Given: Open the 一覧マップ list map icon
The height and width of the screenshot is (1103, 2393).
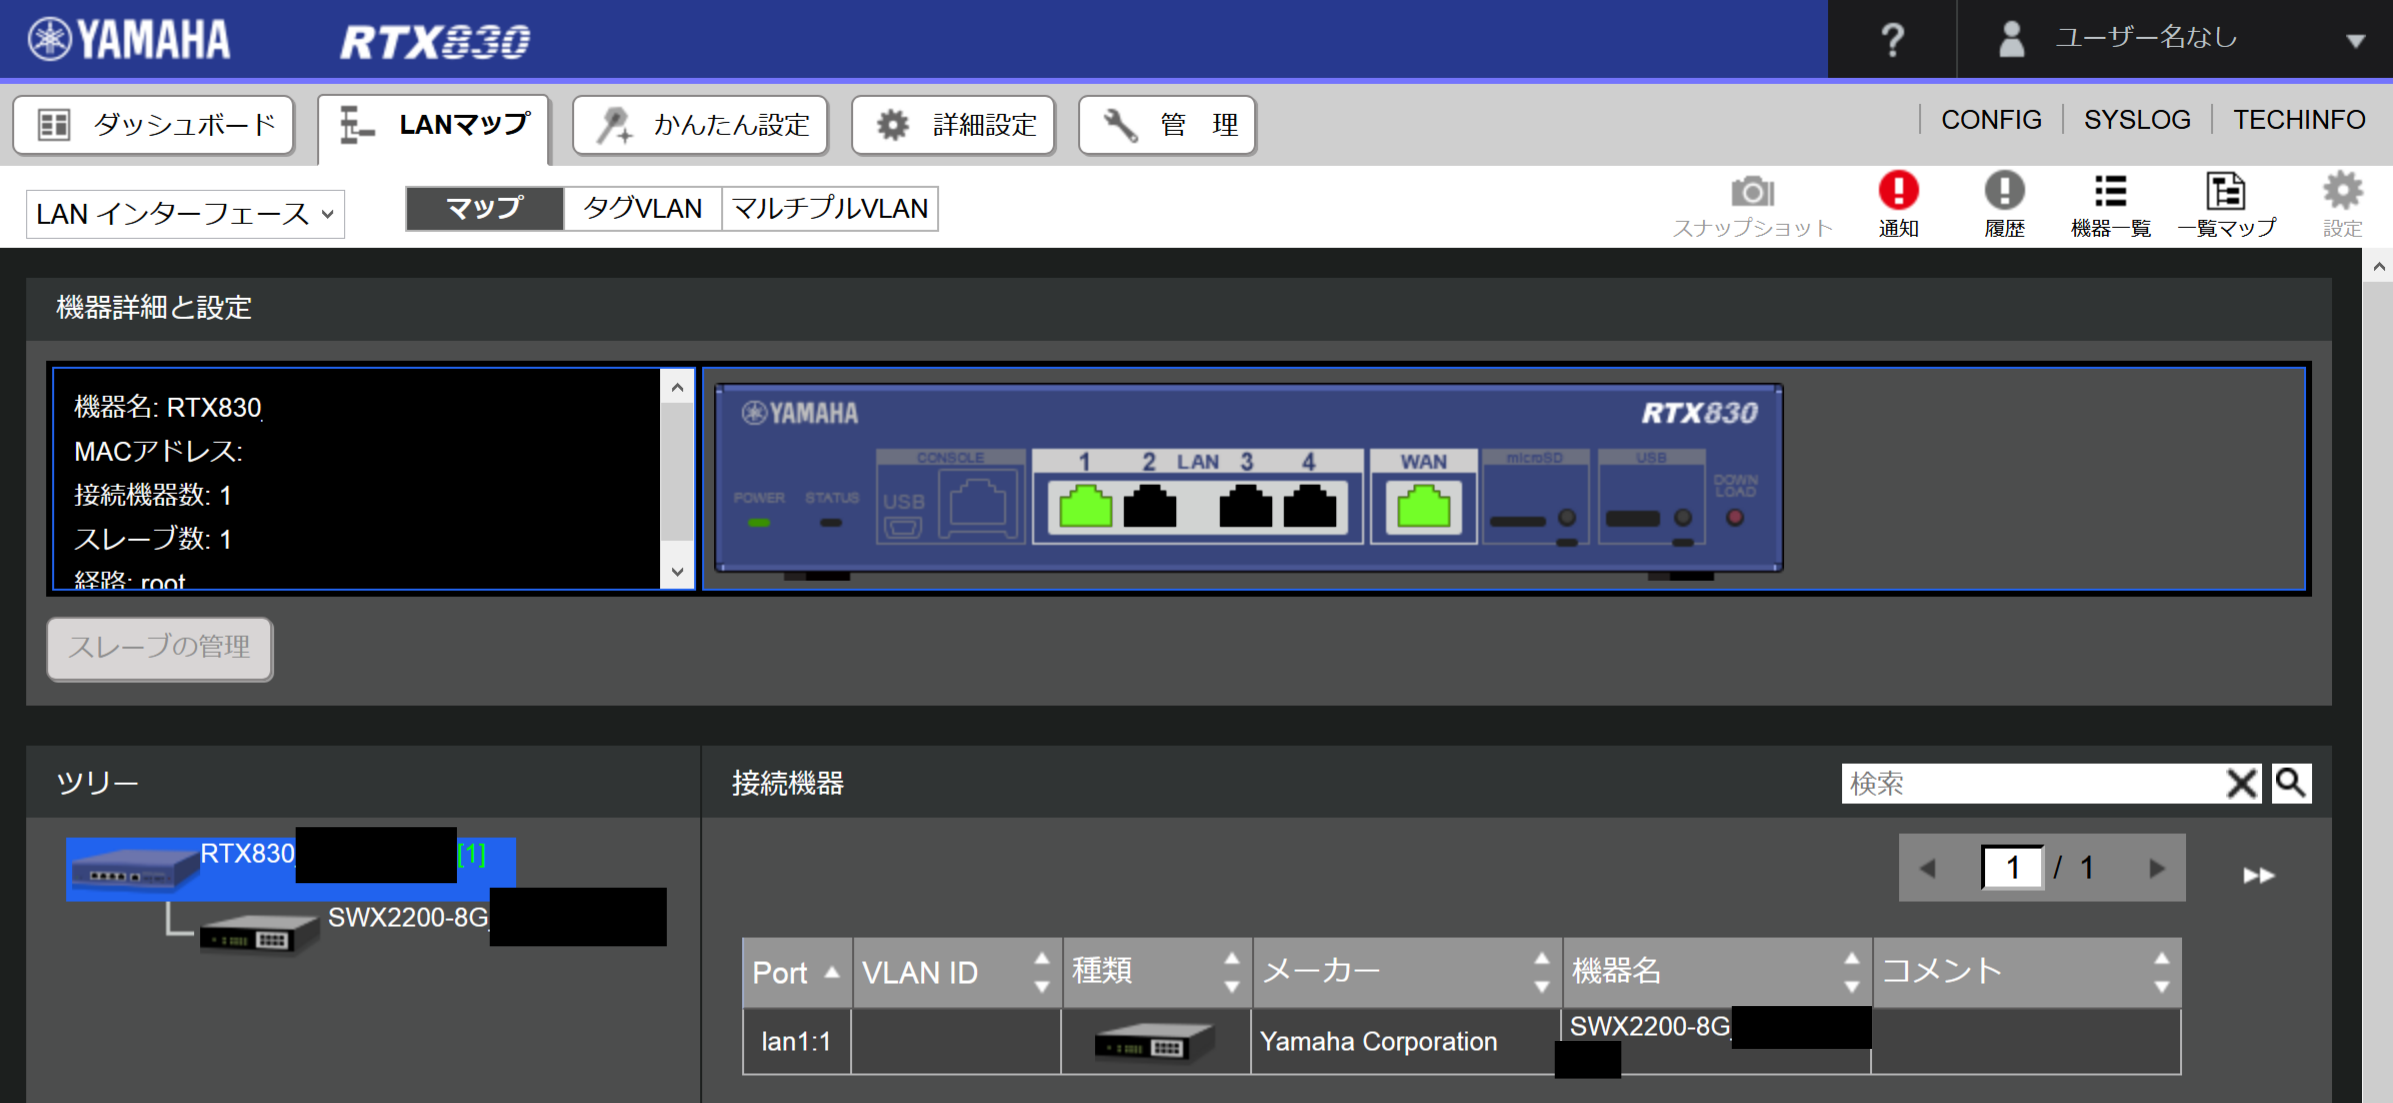Looking at the screenshot, I should pos(2226,192).
